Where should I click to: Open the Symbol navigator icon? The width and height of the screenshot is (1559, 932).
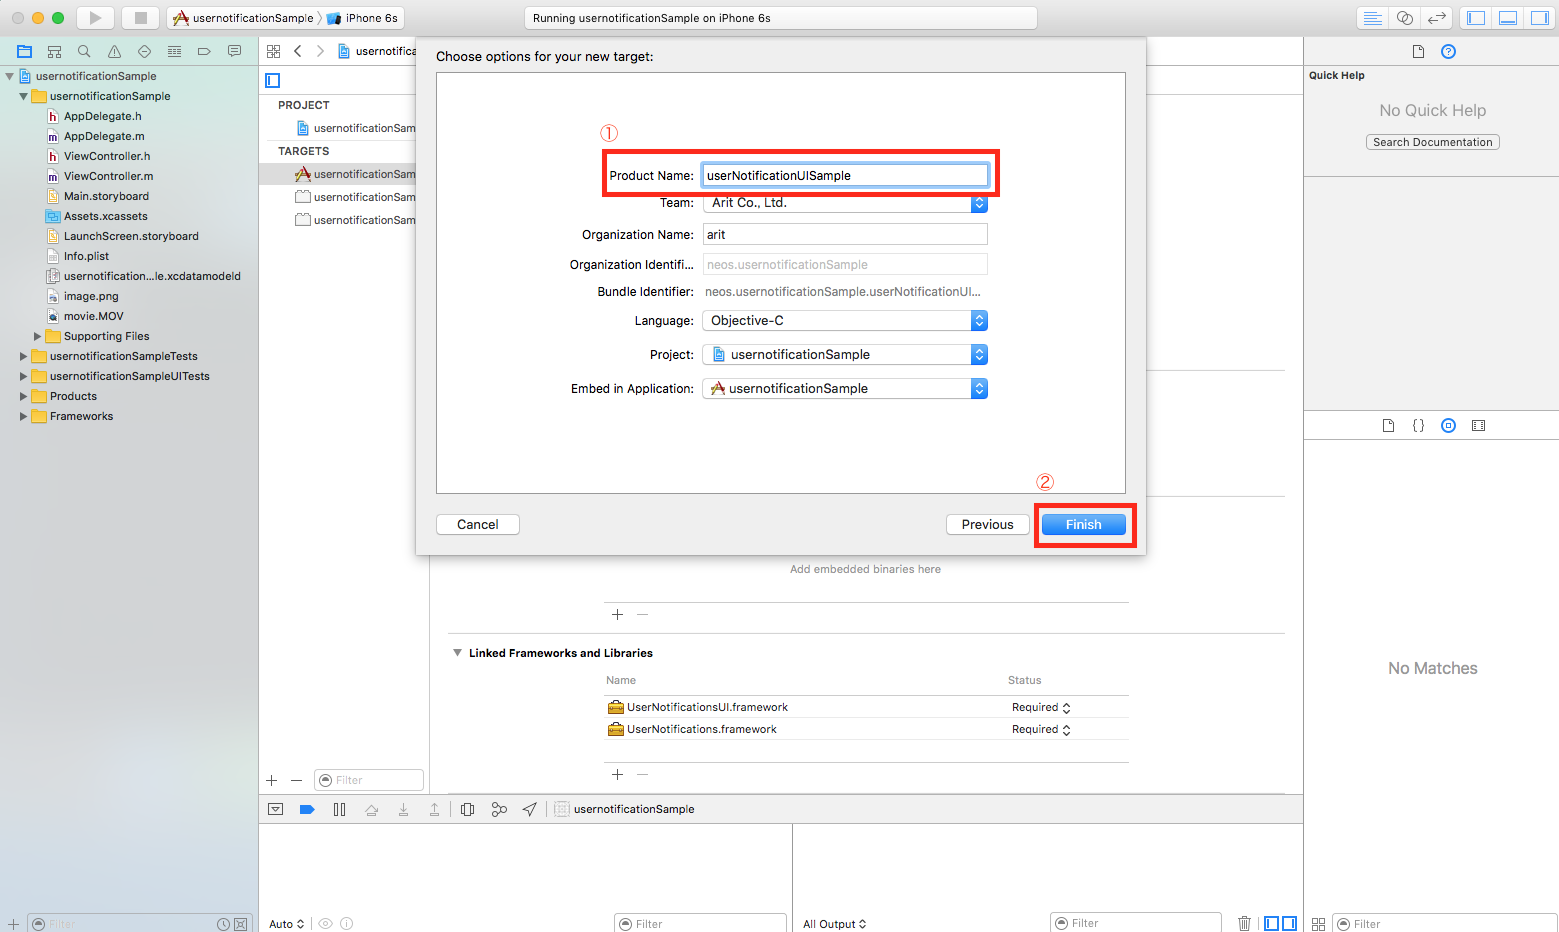[55, 51]
